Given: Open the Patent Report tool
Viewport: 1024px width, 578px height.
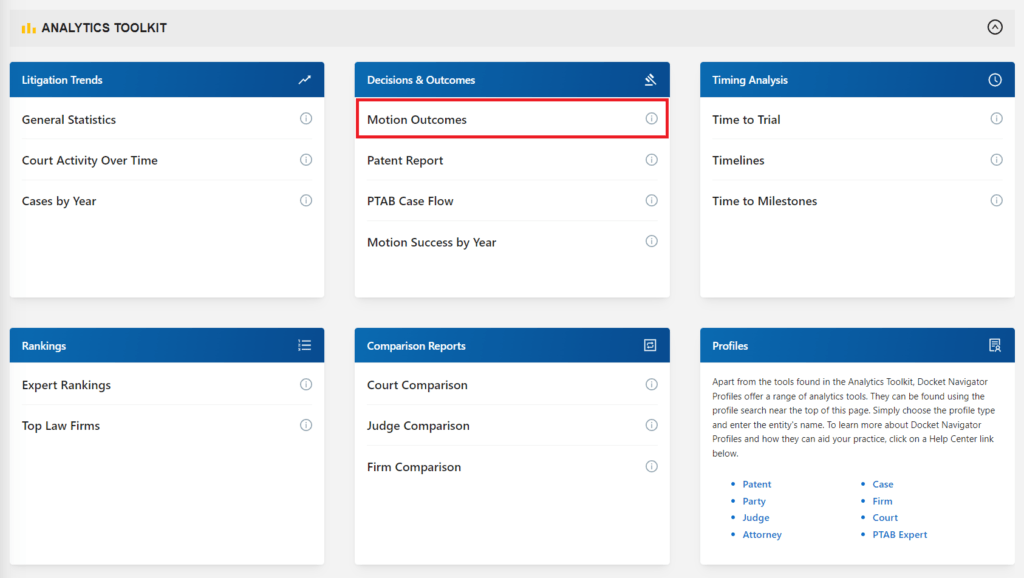Looking at the screenshot, I should [x=405, y=160].
